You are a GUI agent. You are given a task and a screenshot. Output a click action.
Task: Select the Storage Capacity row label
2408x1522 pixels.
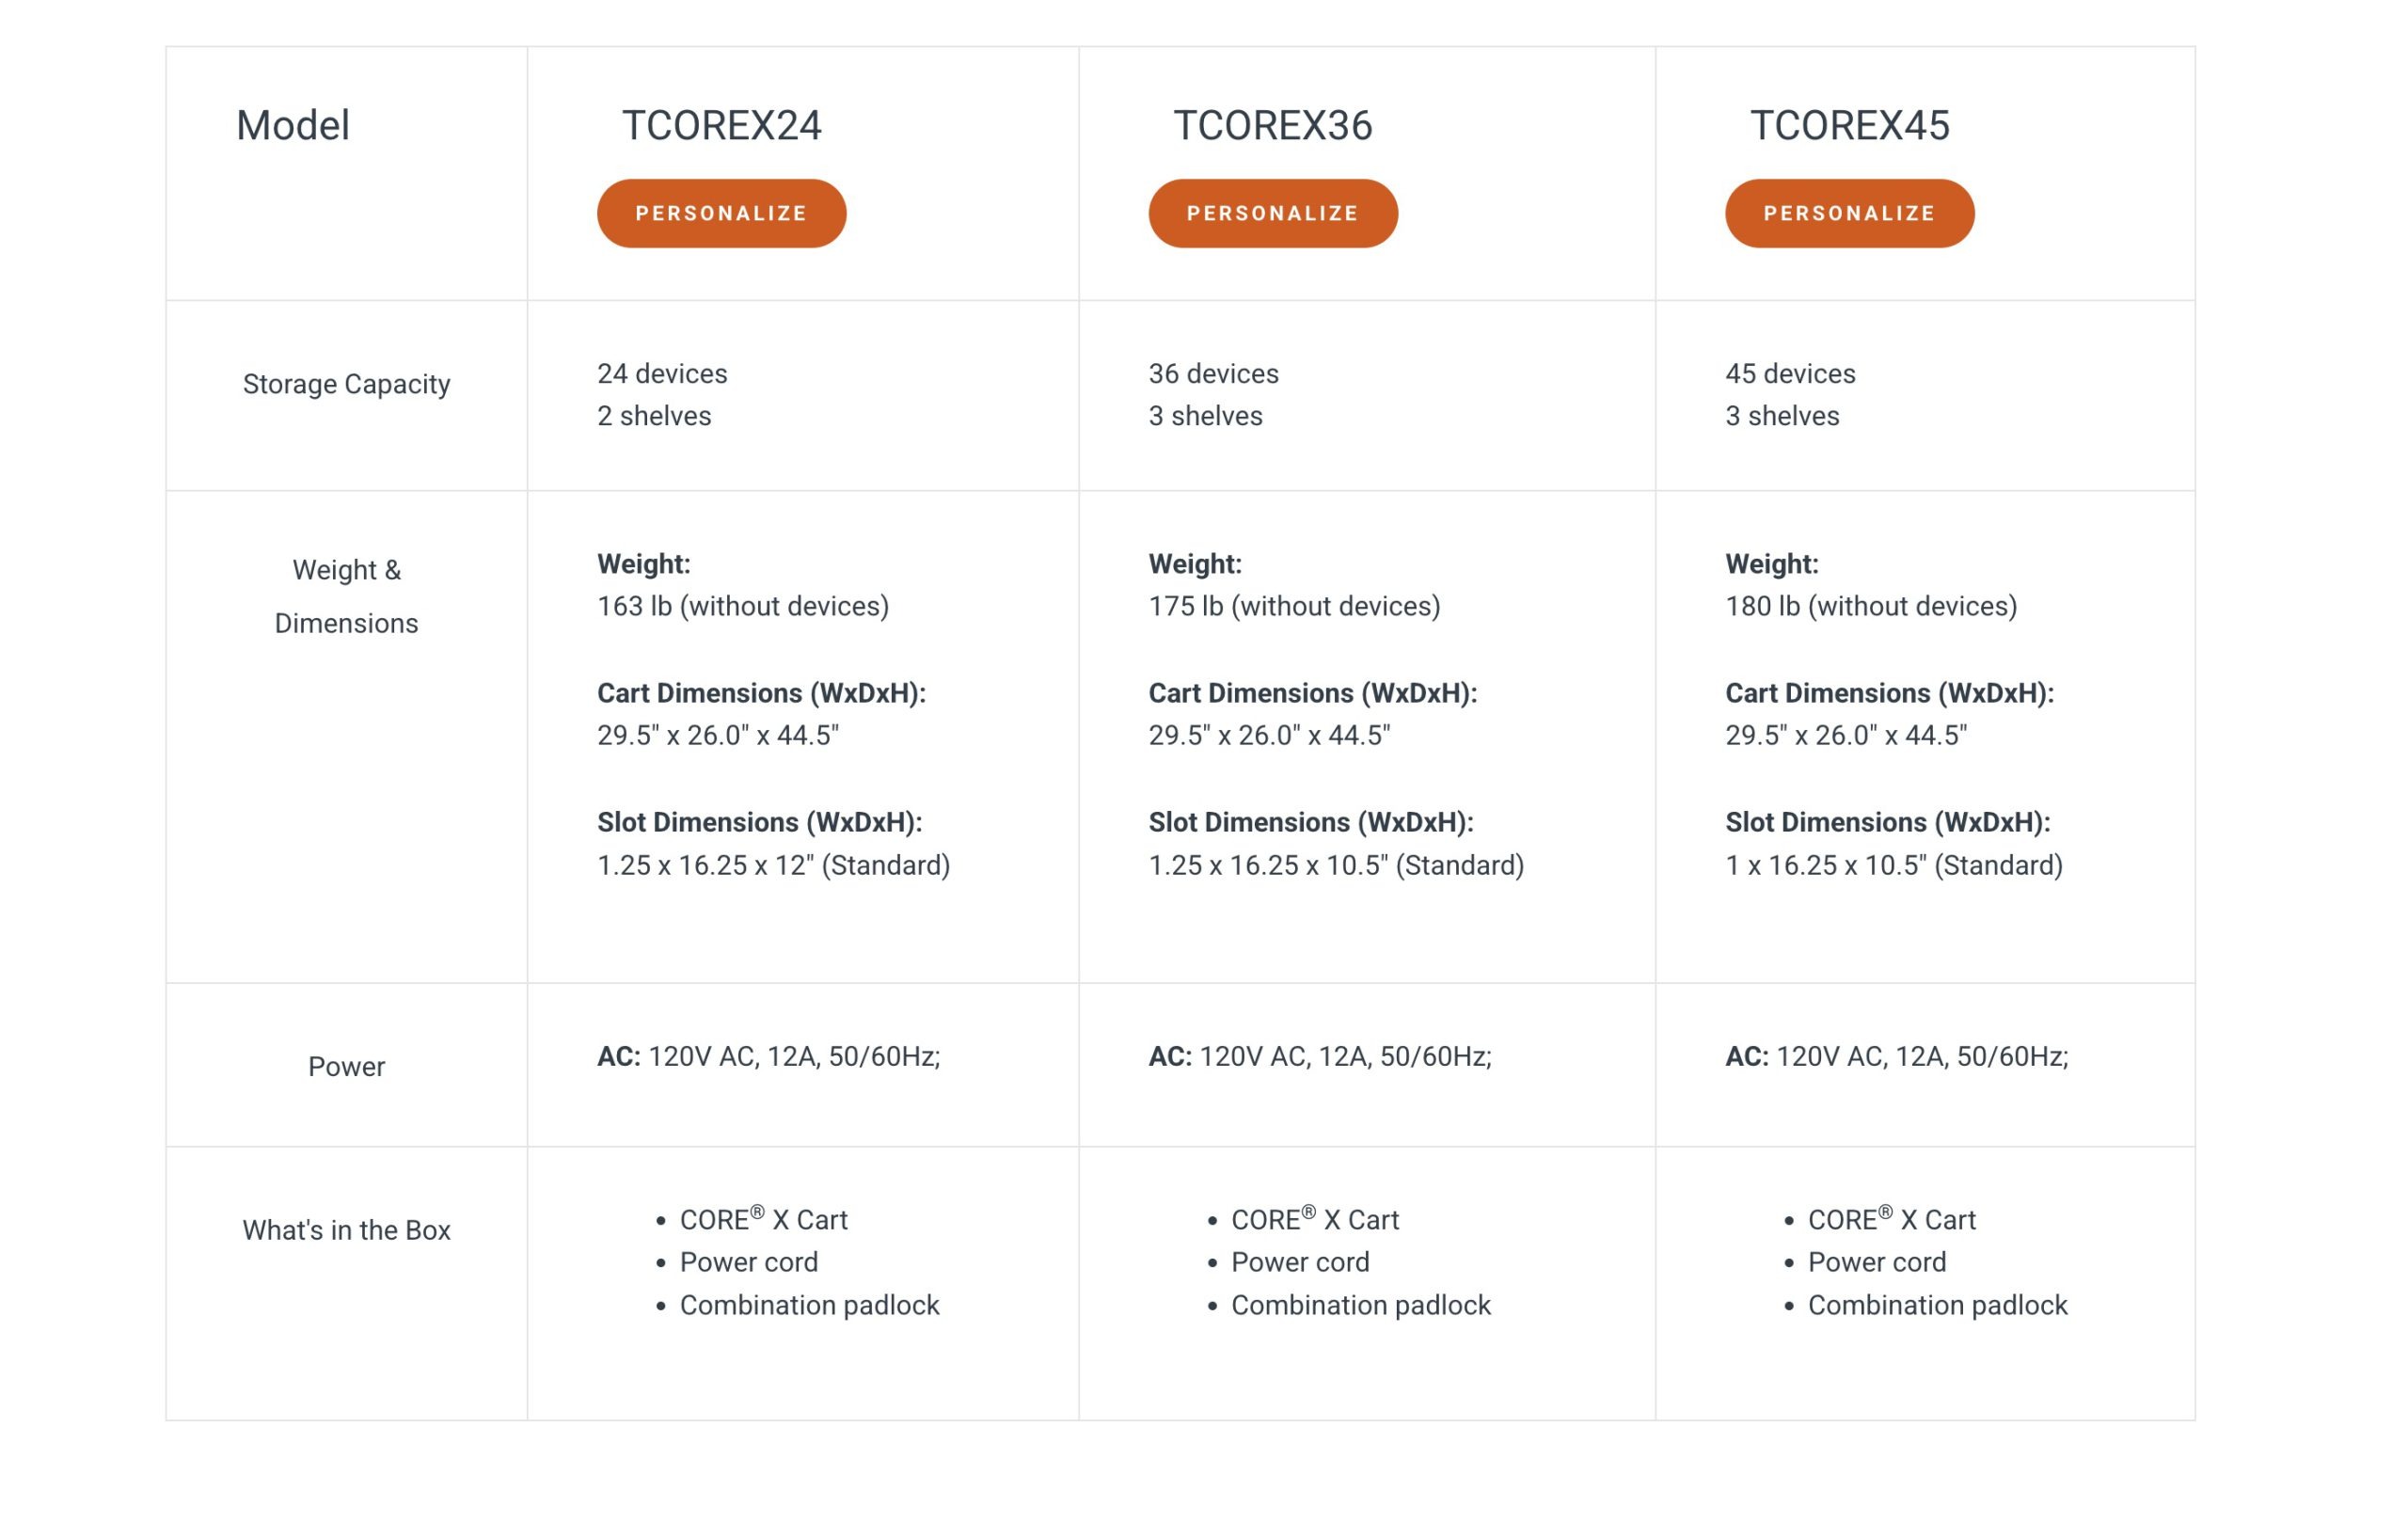[x=346, y=384]
